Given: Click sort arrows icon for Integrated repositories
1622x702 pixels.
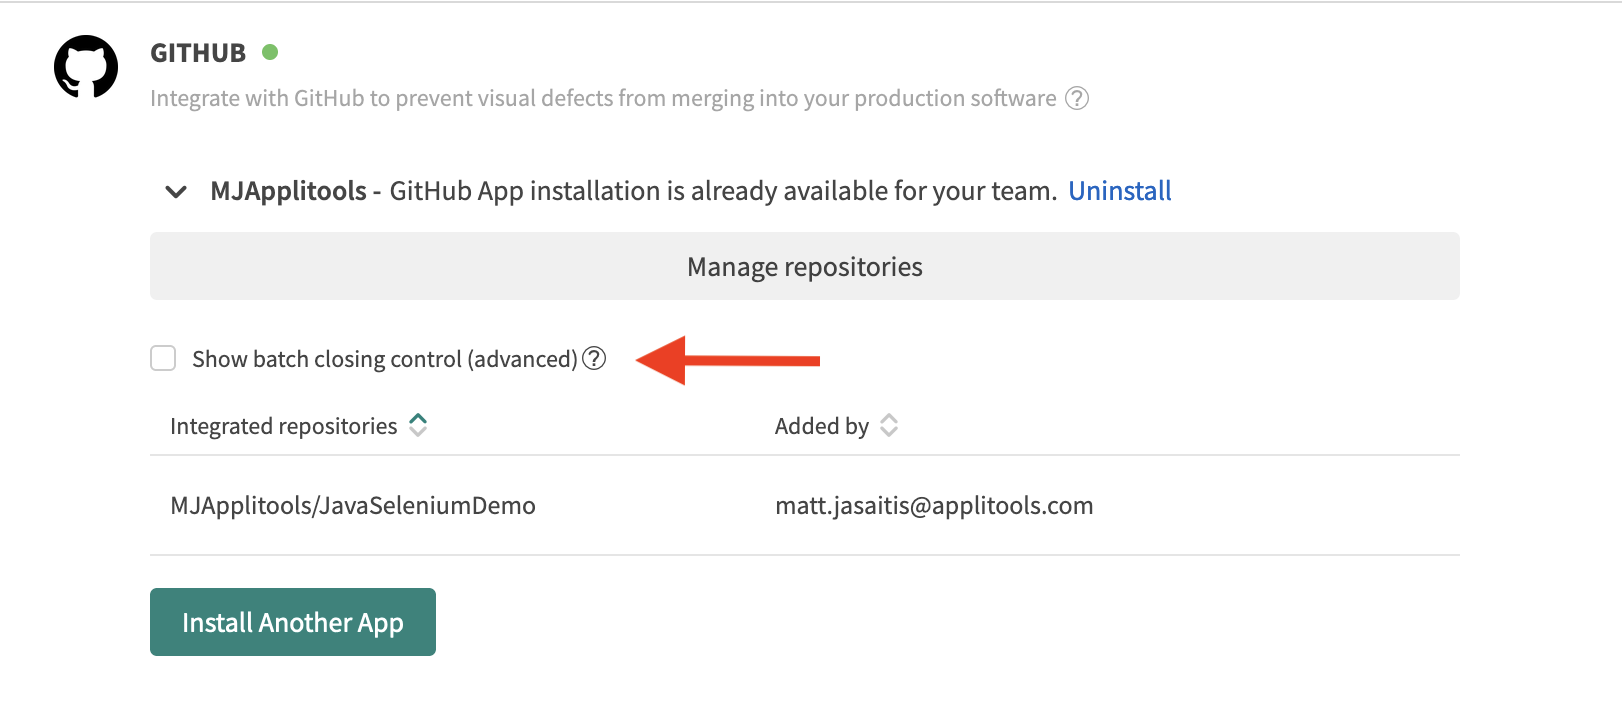Looking at the screenshot, I should click(x=418, y=425).
